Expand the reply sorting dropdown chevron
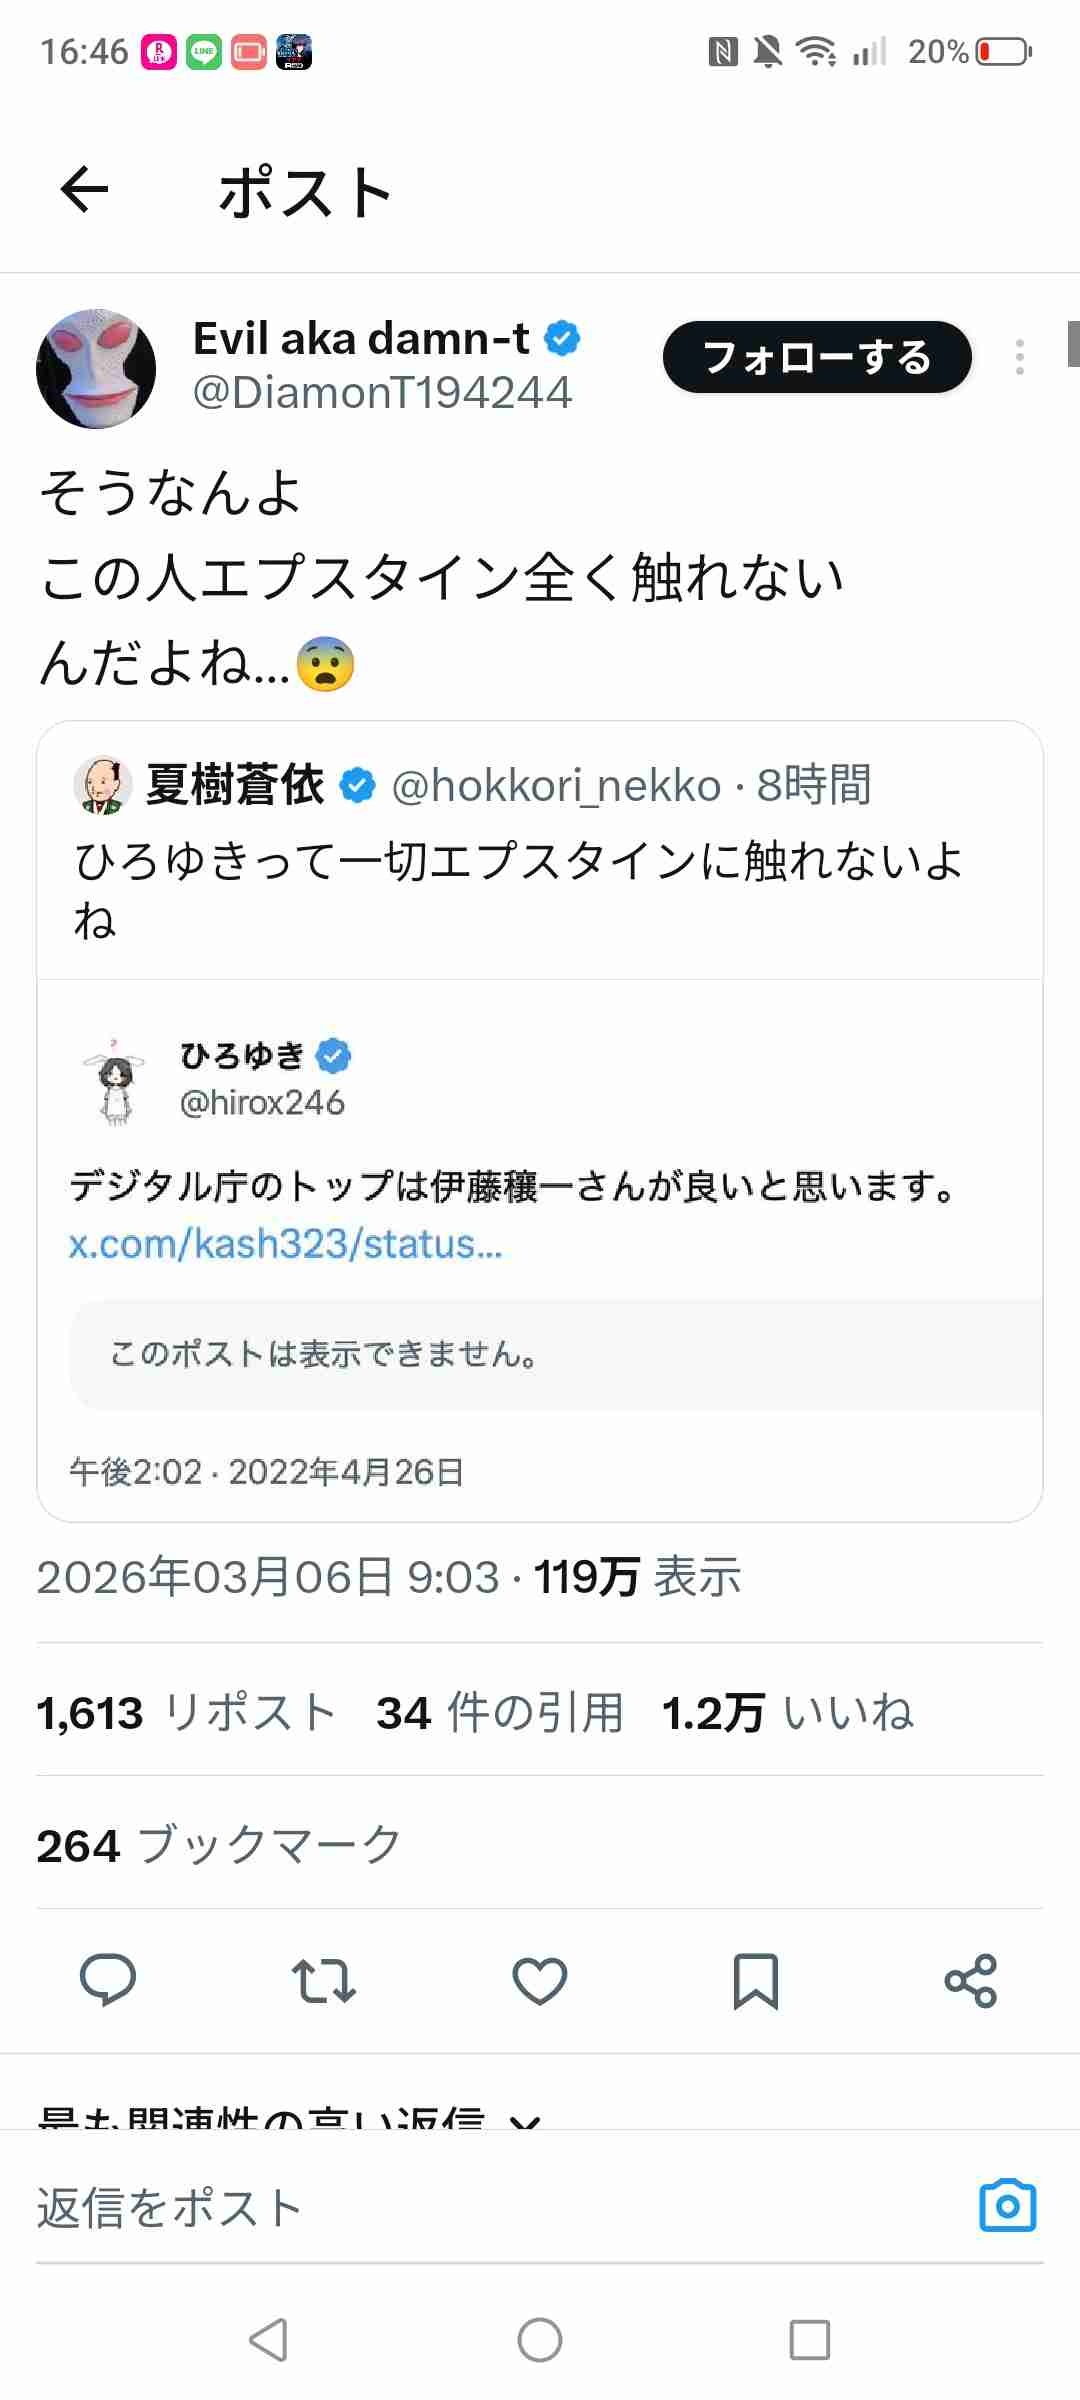 coord(526,2118)
